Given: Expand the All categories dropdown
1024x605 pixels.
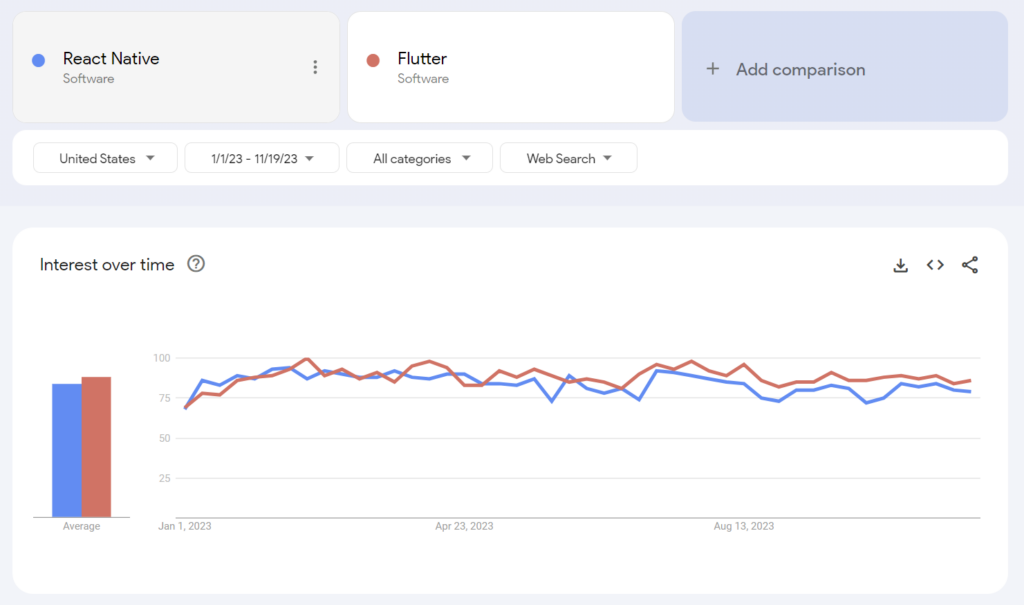Looking at the screenshot, I should pos(419,157).
